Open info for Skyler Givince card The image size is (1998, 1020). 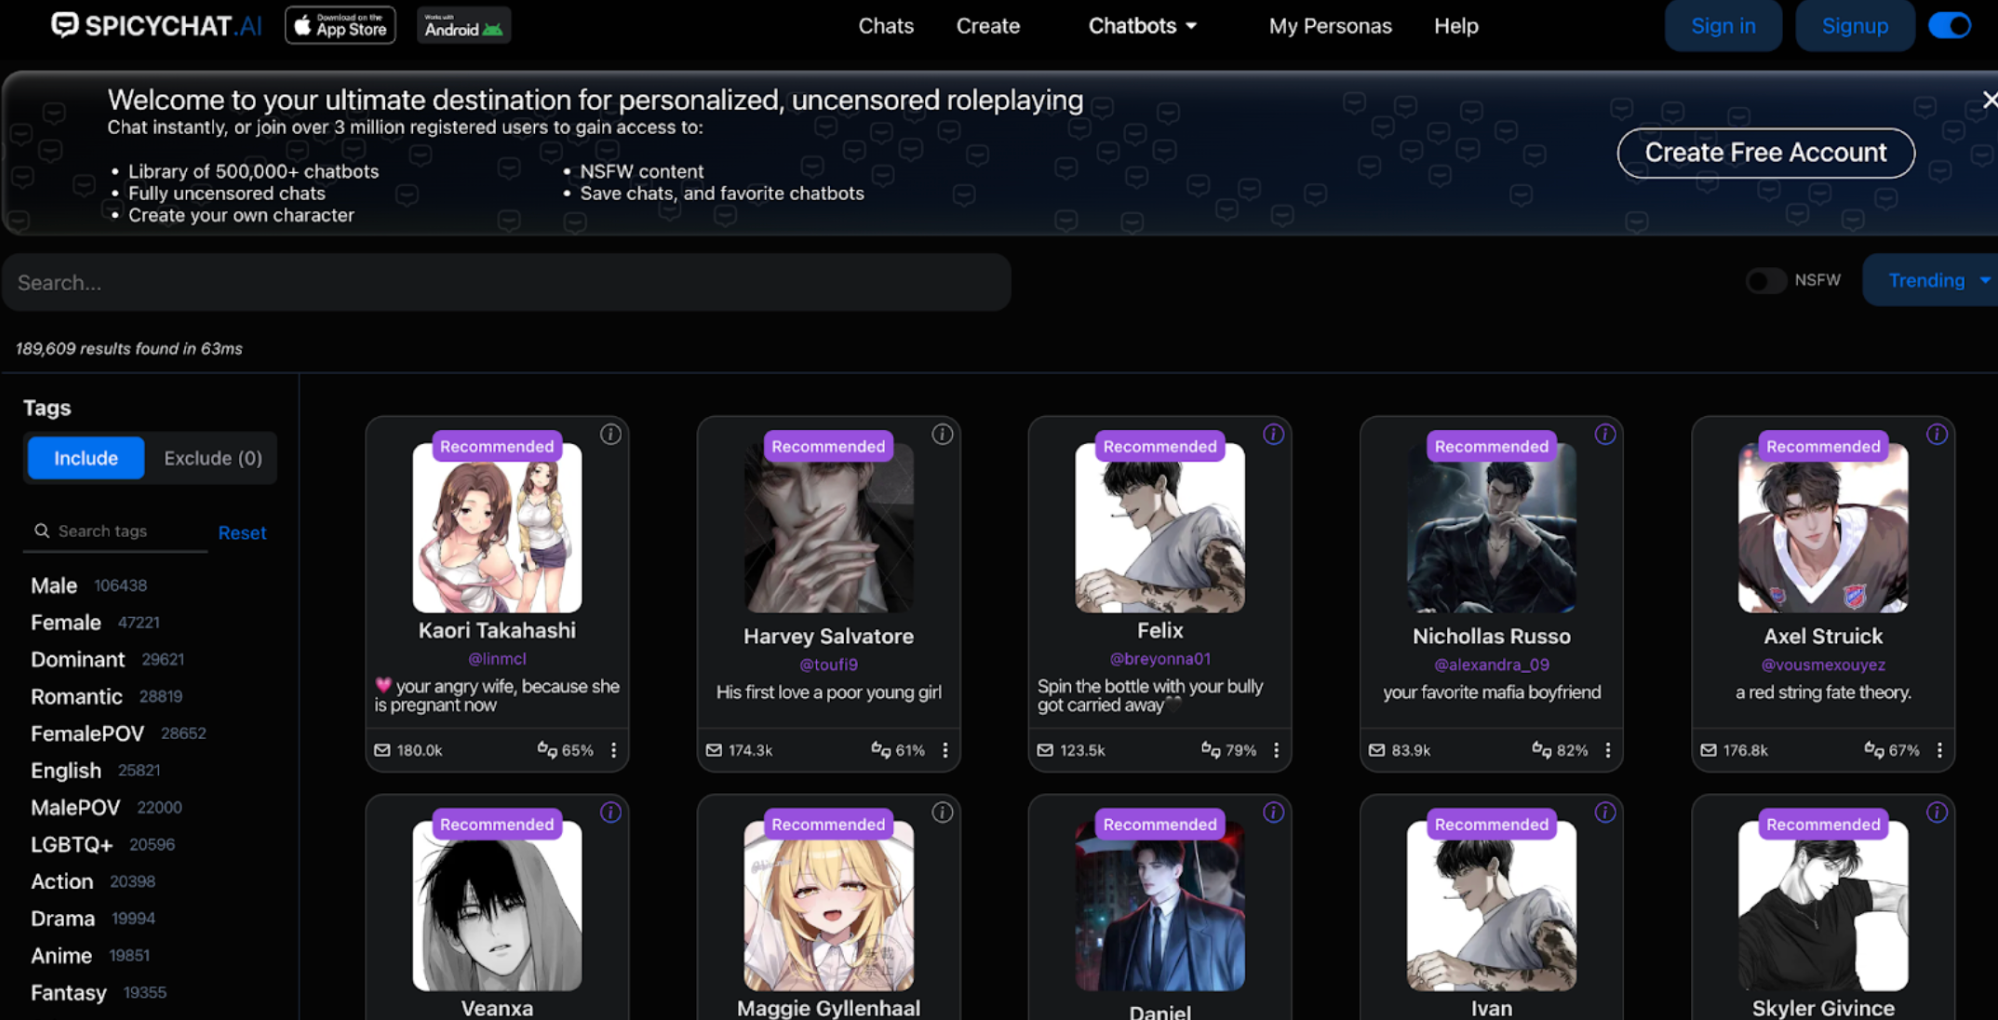1937,812
